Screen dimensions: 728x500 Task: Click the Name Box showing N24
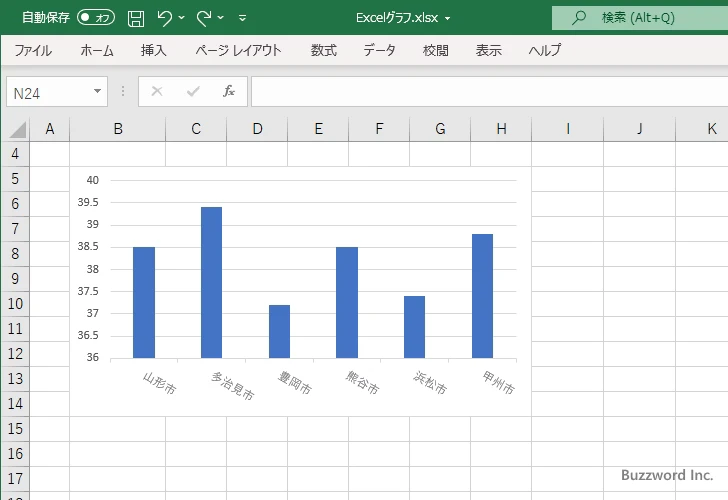tap(49, 92)
